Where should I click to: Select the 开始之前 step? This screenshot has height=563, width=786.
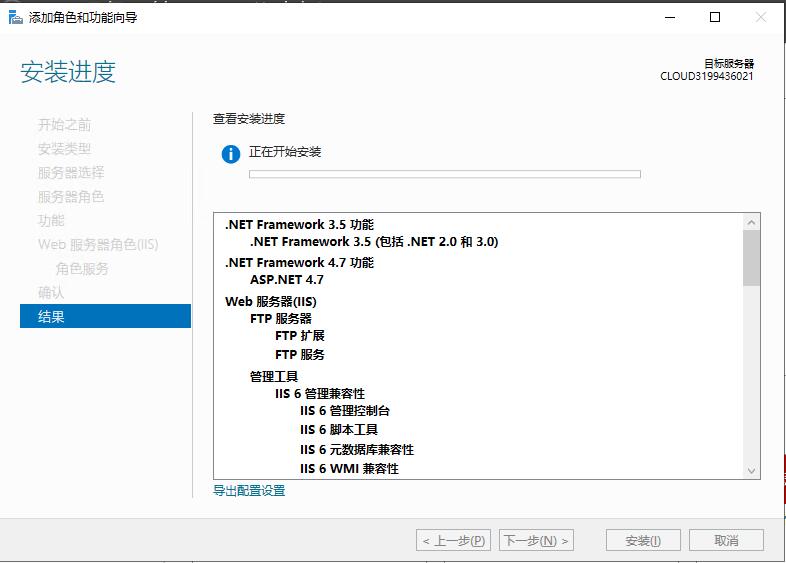64,124
